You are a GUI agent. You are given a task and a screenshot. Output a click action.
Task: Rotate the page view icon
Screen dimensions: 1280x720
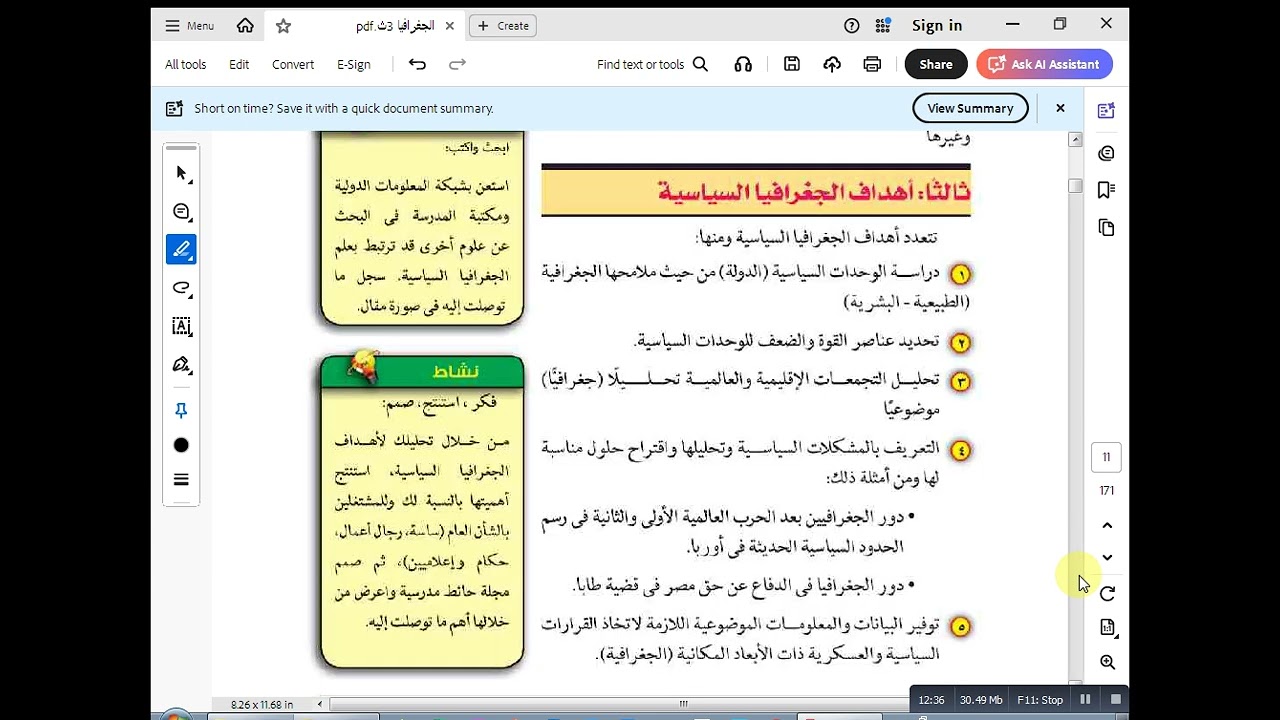tap(1107, 594)
